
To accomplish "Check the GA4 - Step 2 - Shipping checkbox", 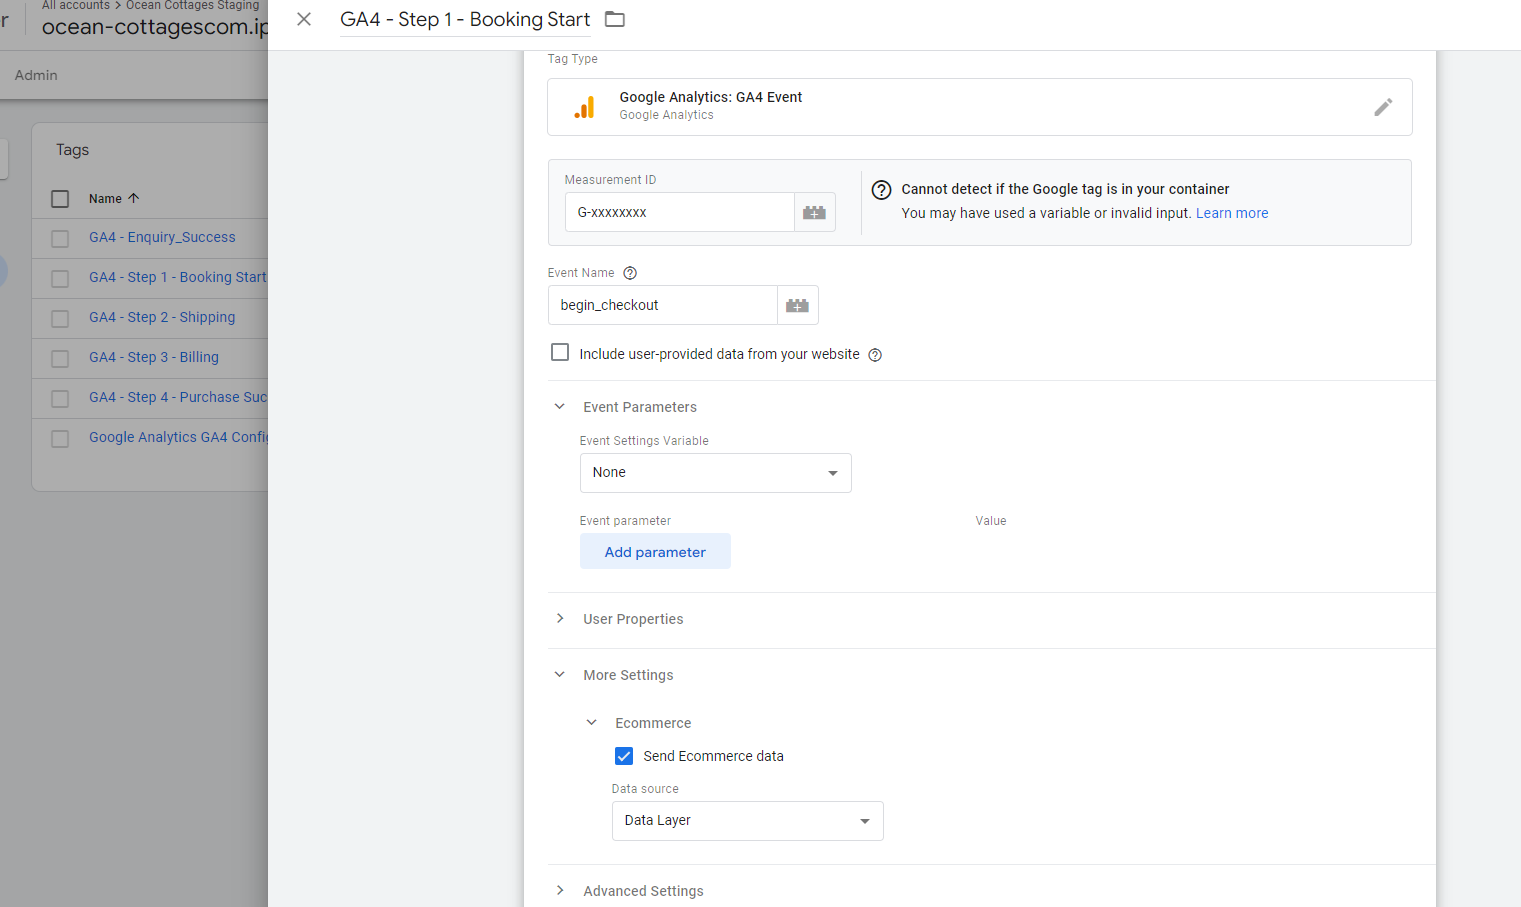I will [x=60, y=318].
